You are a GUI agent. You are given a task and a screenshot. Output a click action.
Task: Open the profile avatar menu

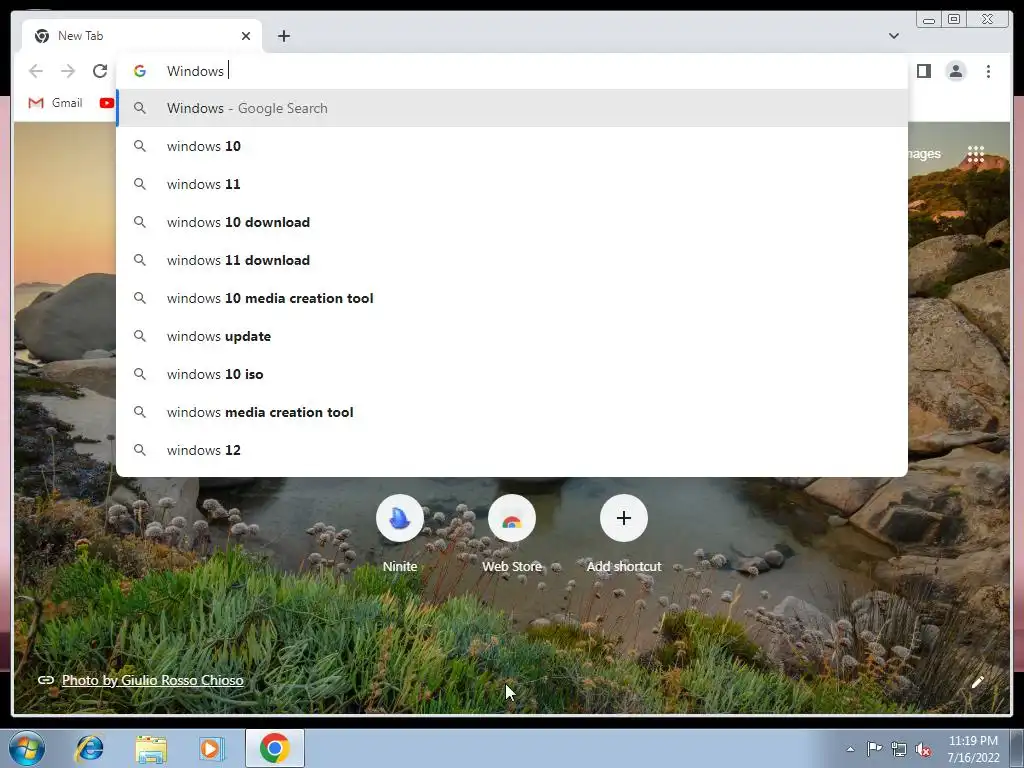pos(956,71)
